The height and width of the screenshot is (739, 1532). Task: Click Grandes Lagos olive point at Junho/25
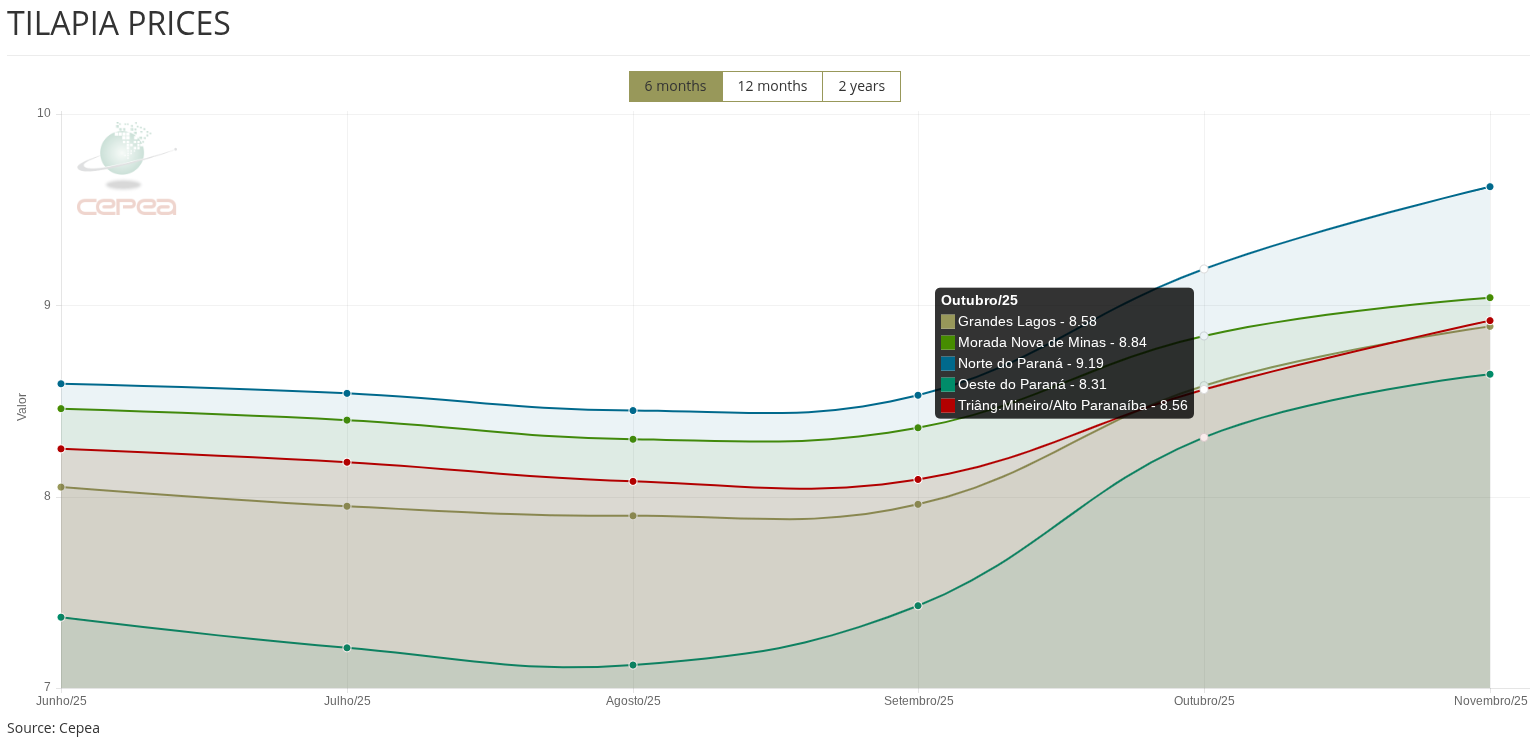(61, 487)
